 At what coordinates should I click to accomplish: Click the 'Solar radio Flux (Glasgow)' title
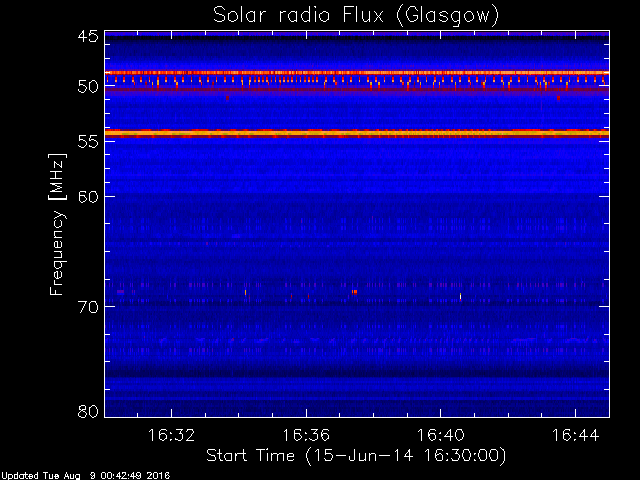(356, 16)
